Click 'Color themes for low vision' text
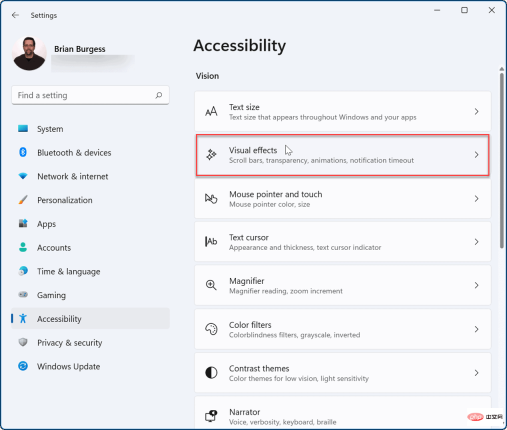Screen dimensions: 507x430 (x=299, y=378)
